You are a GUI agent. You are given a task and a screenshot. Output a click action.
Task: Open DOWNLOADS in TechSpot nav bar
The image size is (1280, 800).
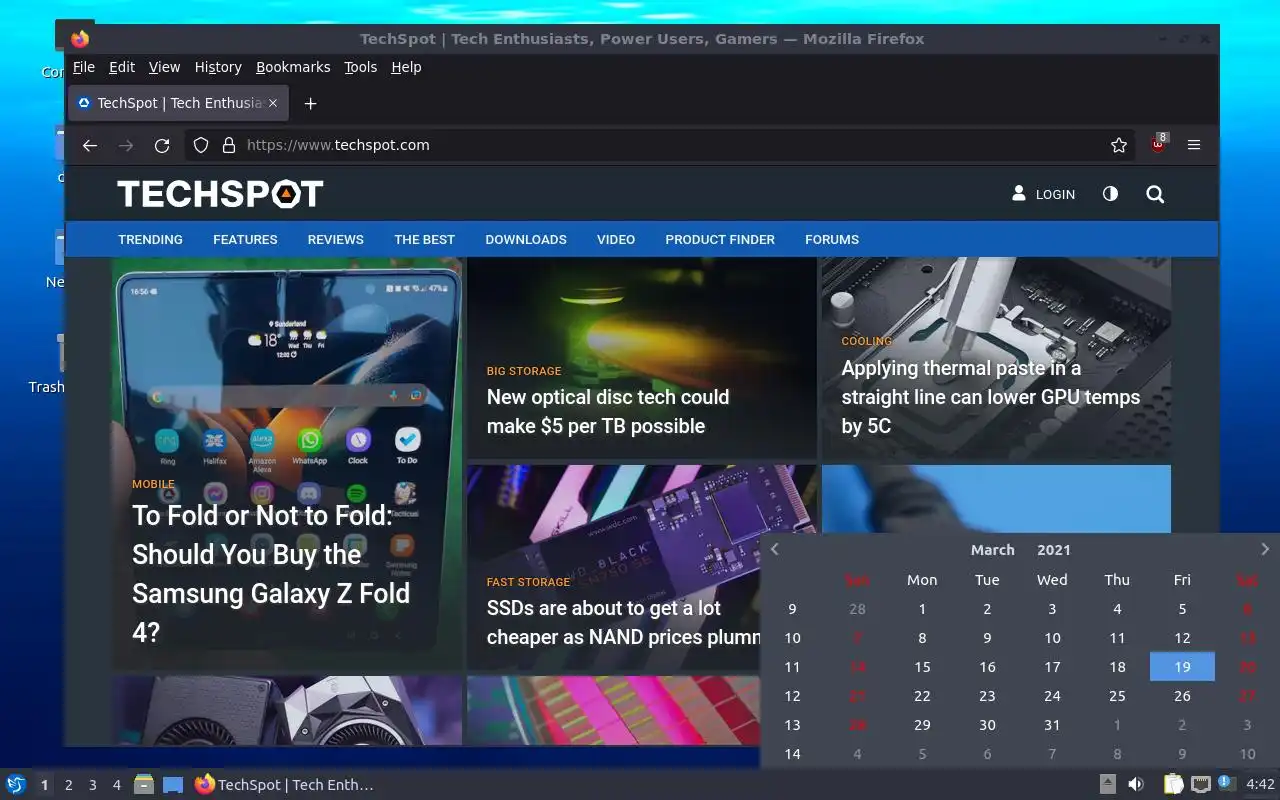click(x=526, y=239)
